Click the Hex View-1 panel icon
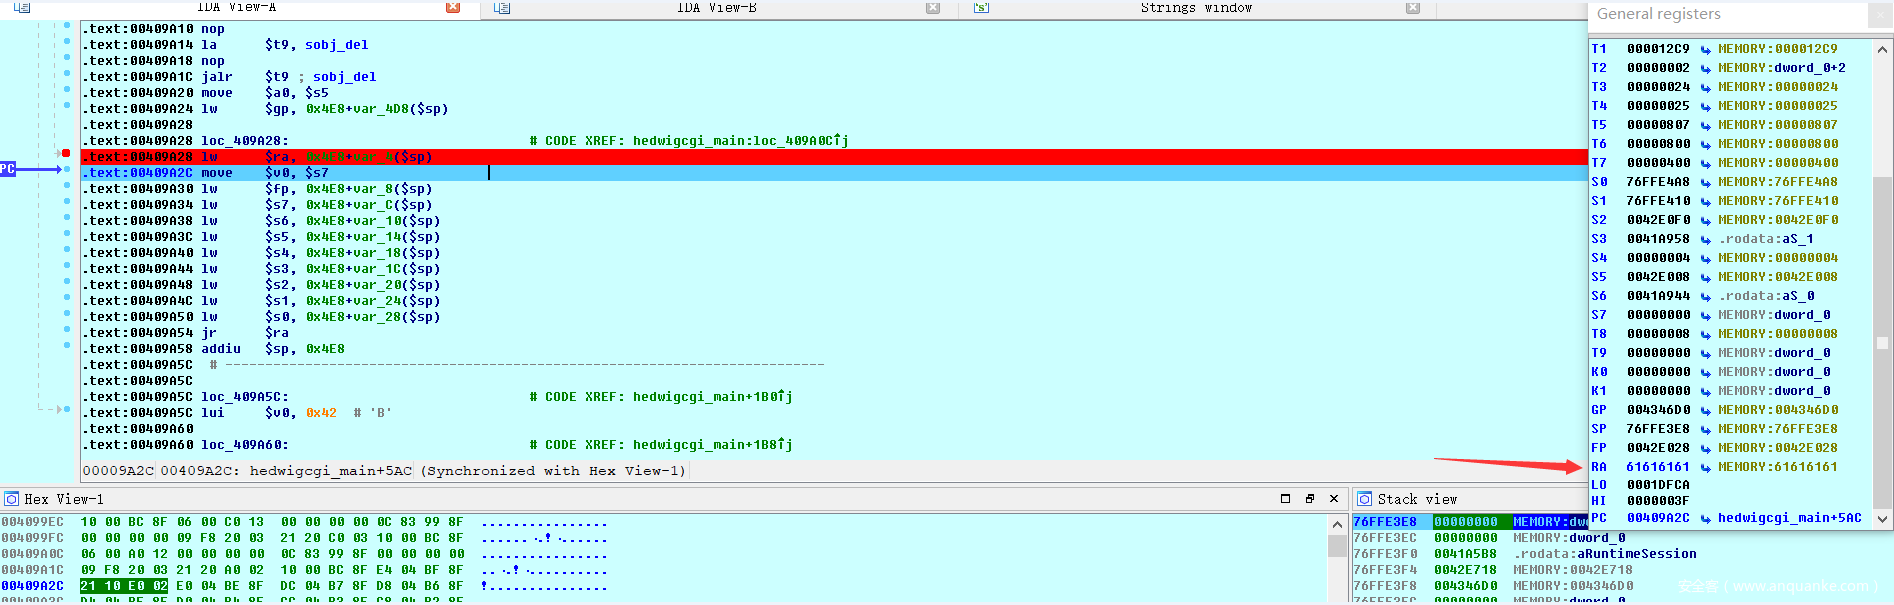Screen dimensions: 1894x605 (11, 499)
